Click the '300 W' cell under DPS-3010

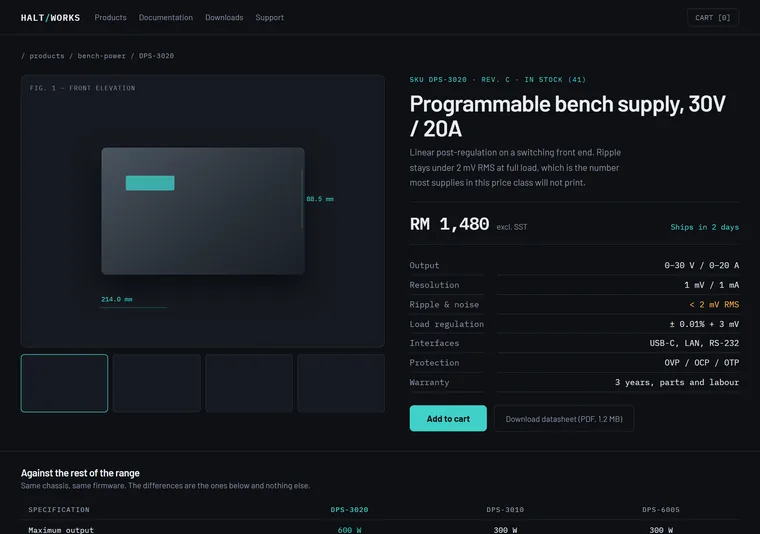click(x=505, y=530)
